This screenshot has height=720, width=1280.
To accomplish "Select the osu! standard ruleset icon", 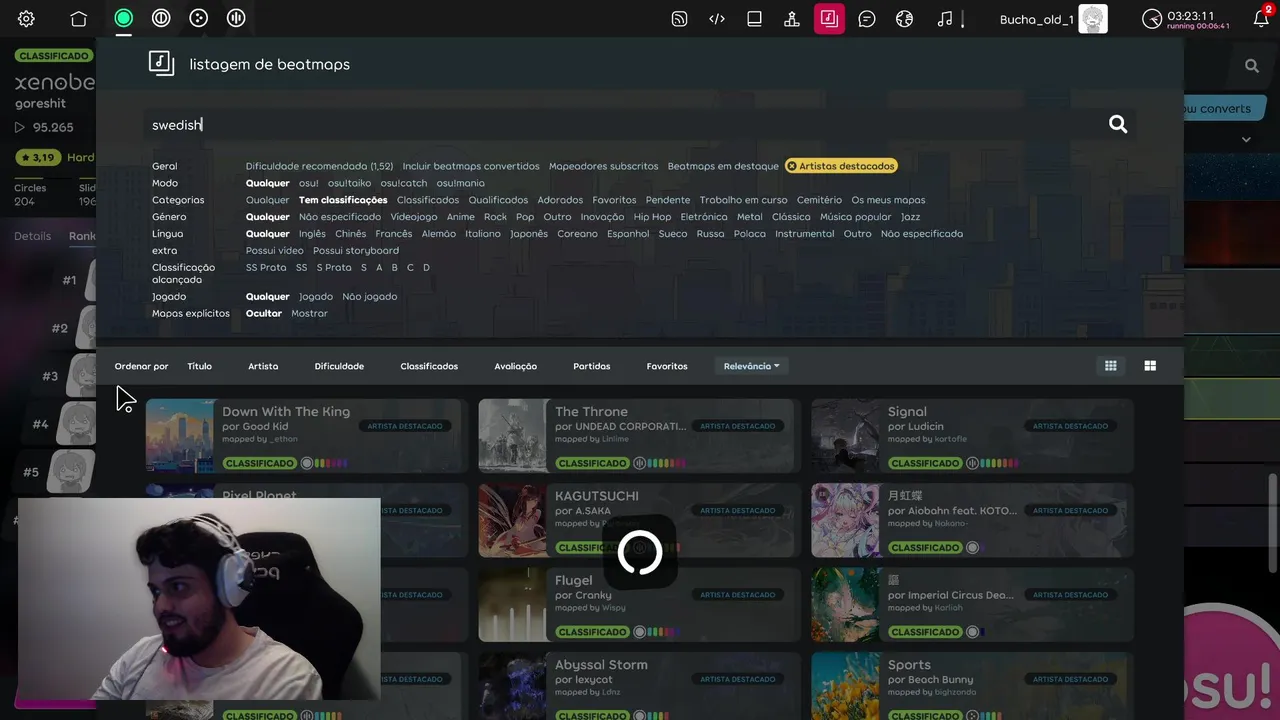I will pos(123,18).
